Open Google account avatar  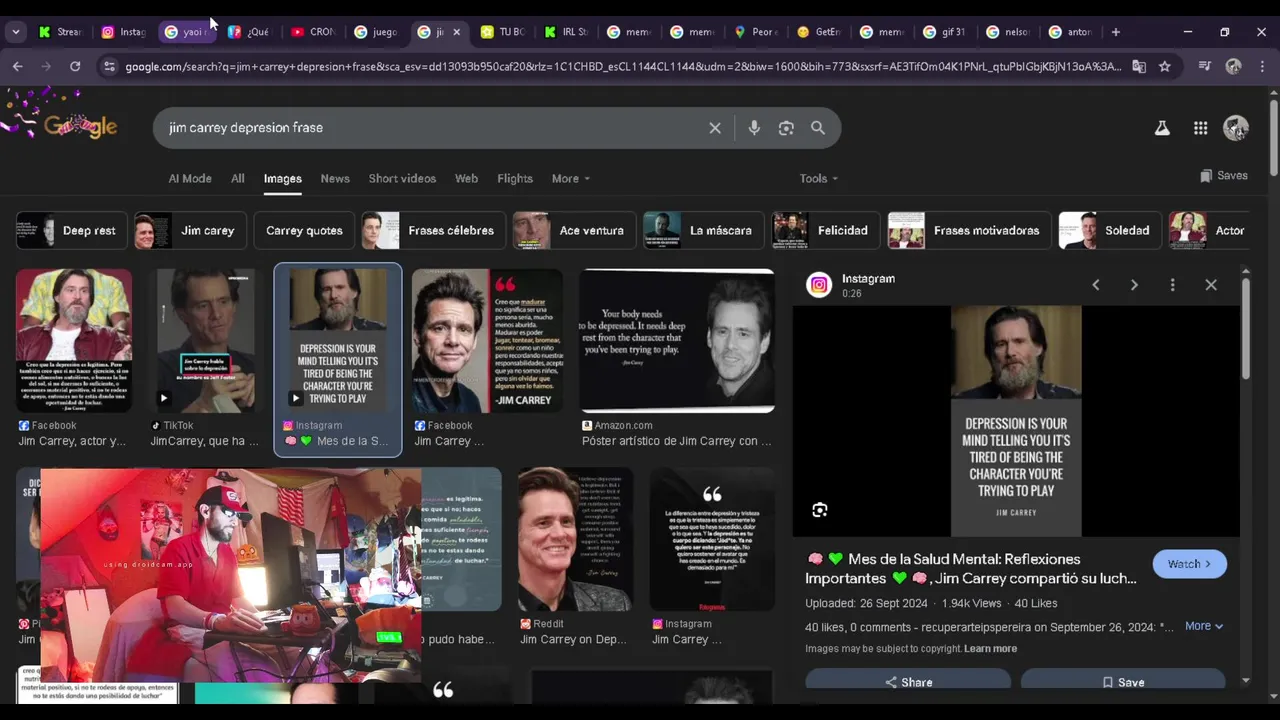(1236, 128)
